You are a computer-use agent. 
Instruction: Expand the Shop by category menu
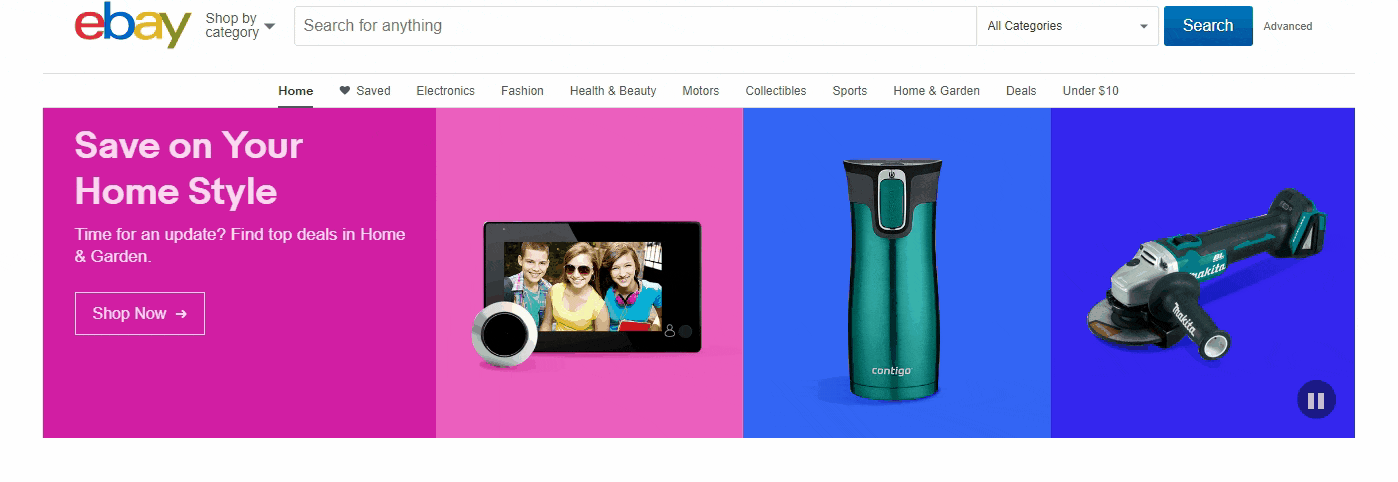coord(239,25)
